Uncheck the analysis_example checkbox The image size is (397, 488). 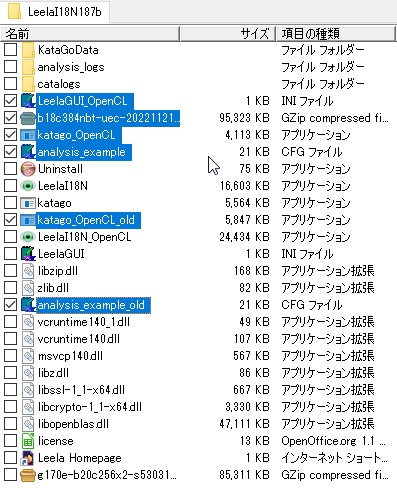[x=11, y=152]
